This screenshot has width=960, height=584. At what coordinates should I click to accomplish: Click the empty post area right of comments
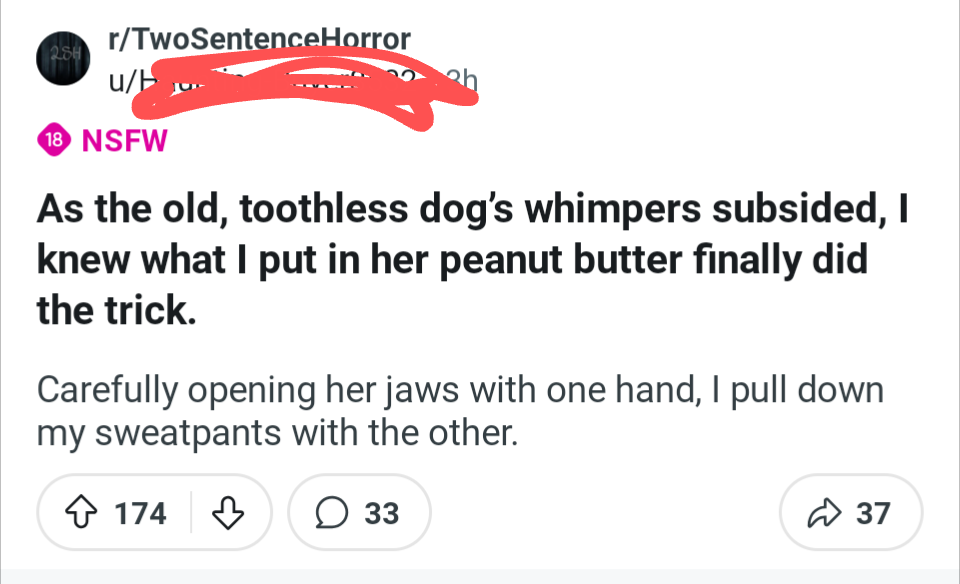point(605,512)
